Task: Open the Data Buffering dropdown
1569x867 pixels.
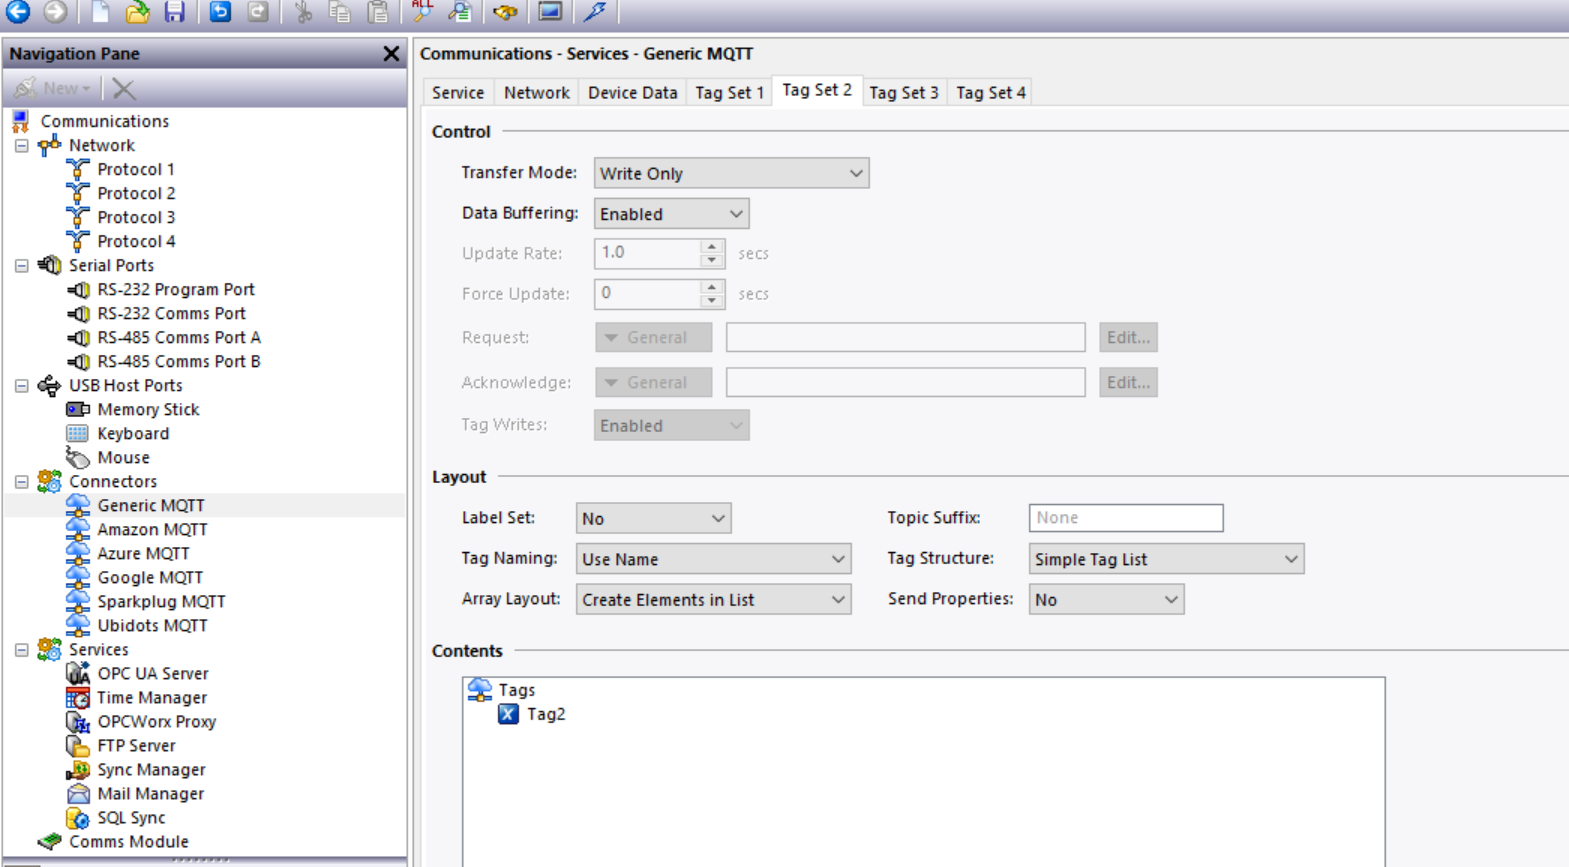Action: click(671, 214)
